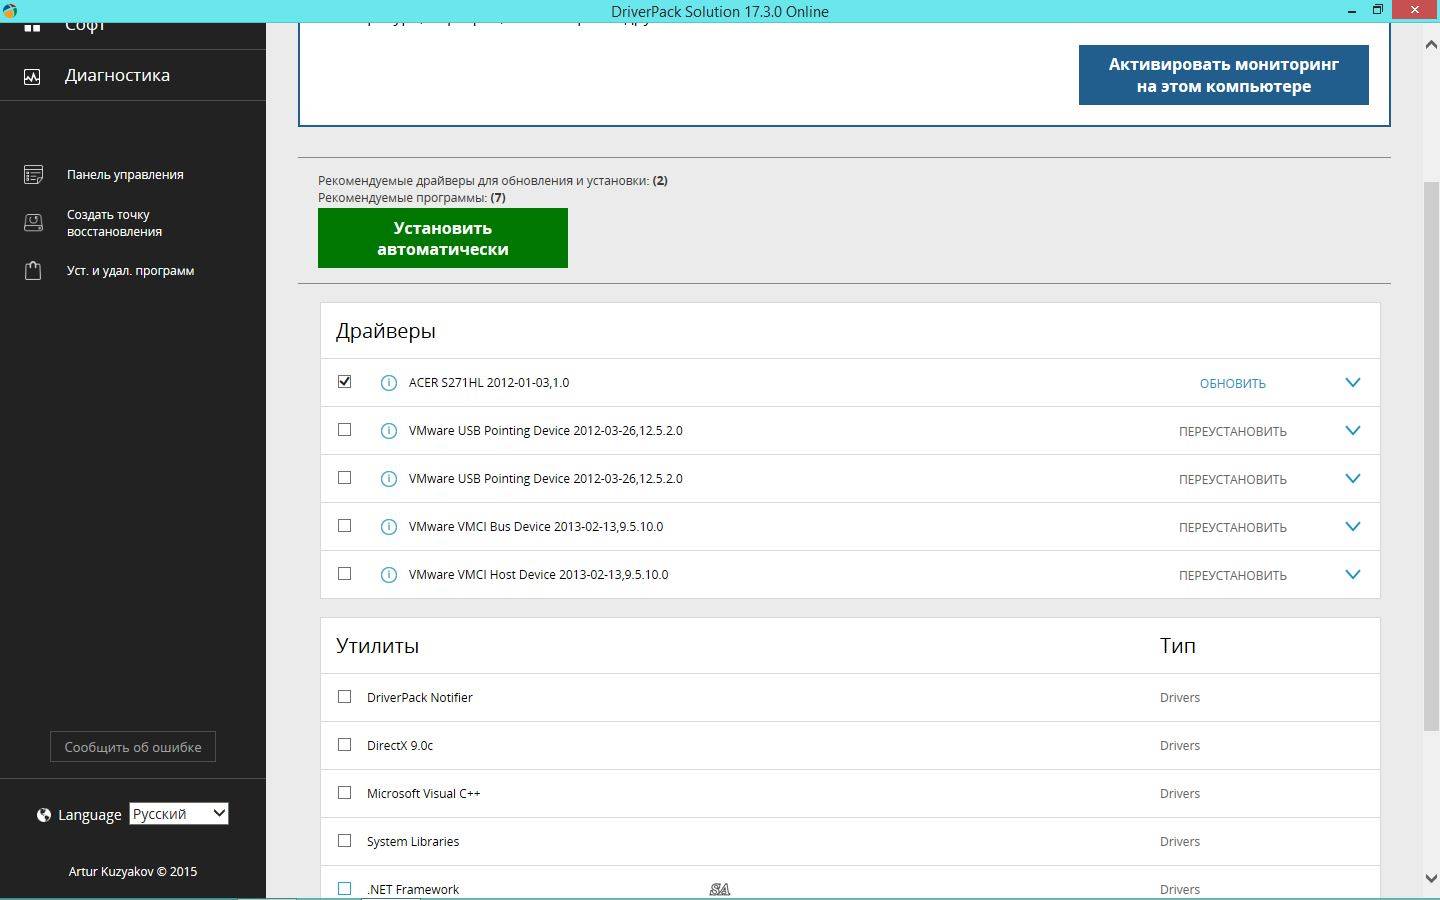Click Активировать мониторинг на этом компьютере
Image resolution: width=1440 pixels, height=900 pixels.
click(1224, 75)
